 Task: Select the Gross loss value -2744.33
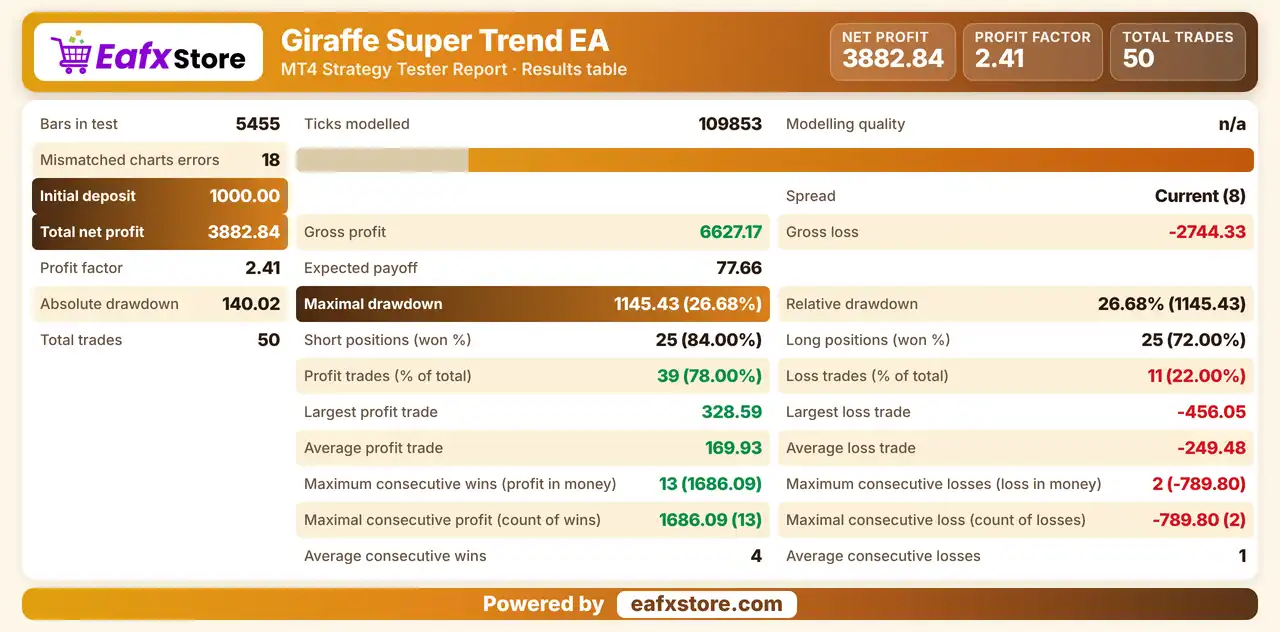click(x=1208, y=232)
